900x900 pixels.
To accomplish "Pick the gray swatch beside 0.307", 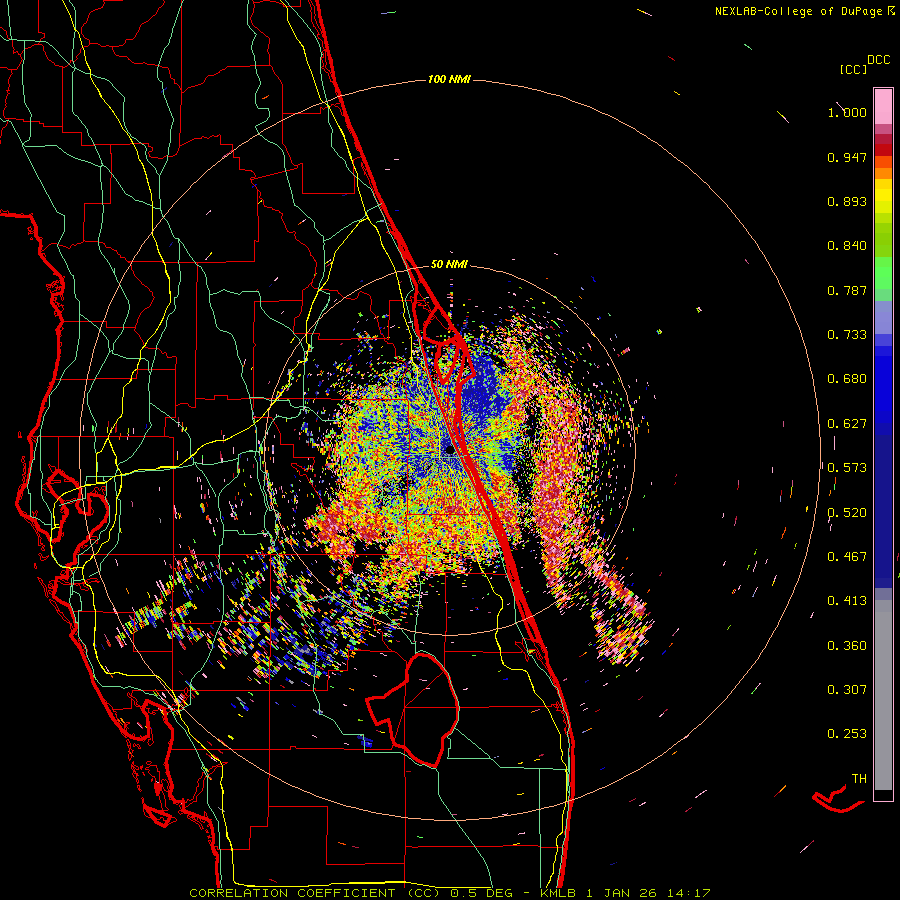I will (883, 695).
